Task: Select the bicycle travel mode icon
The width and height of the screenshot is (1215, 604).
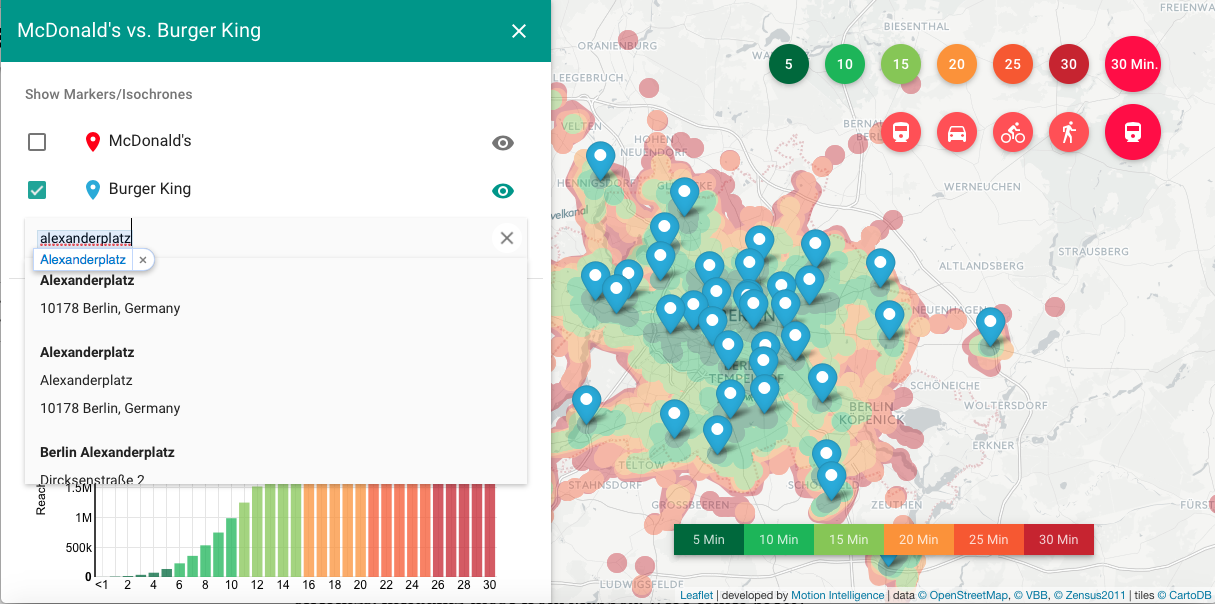Action: 1012,132
